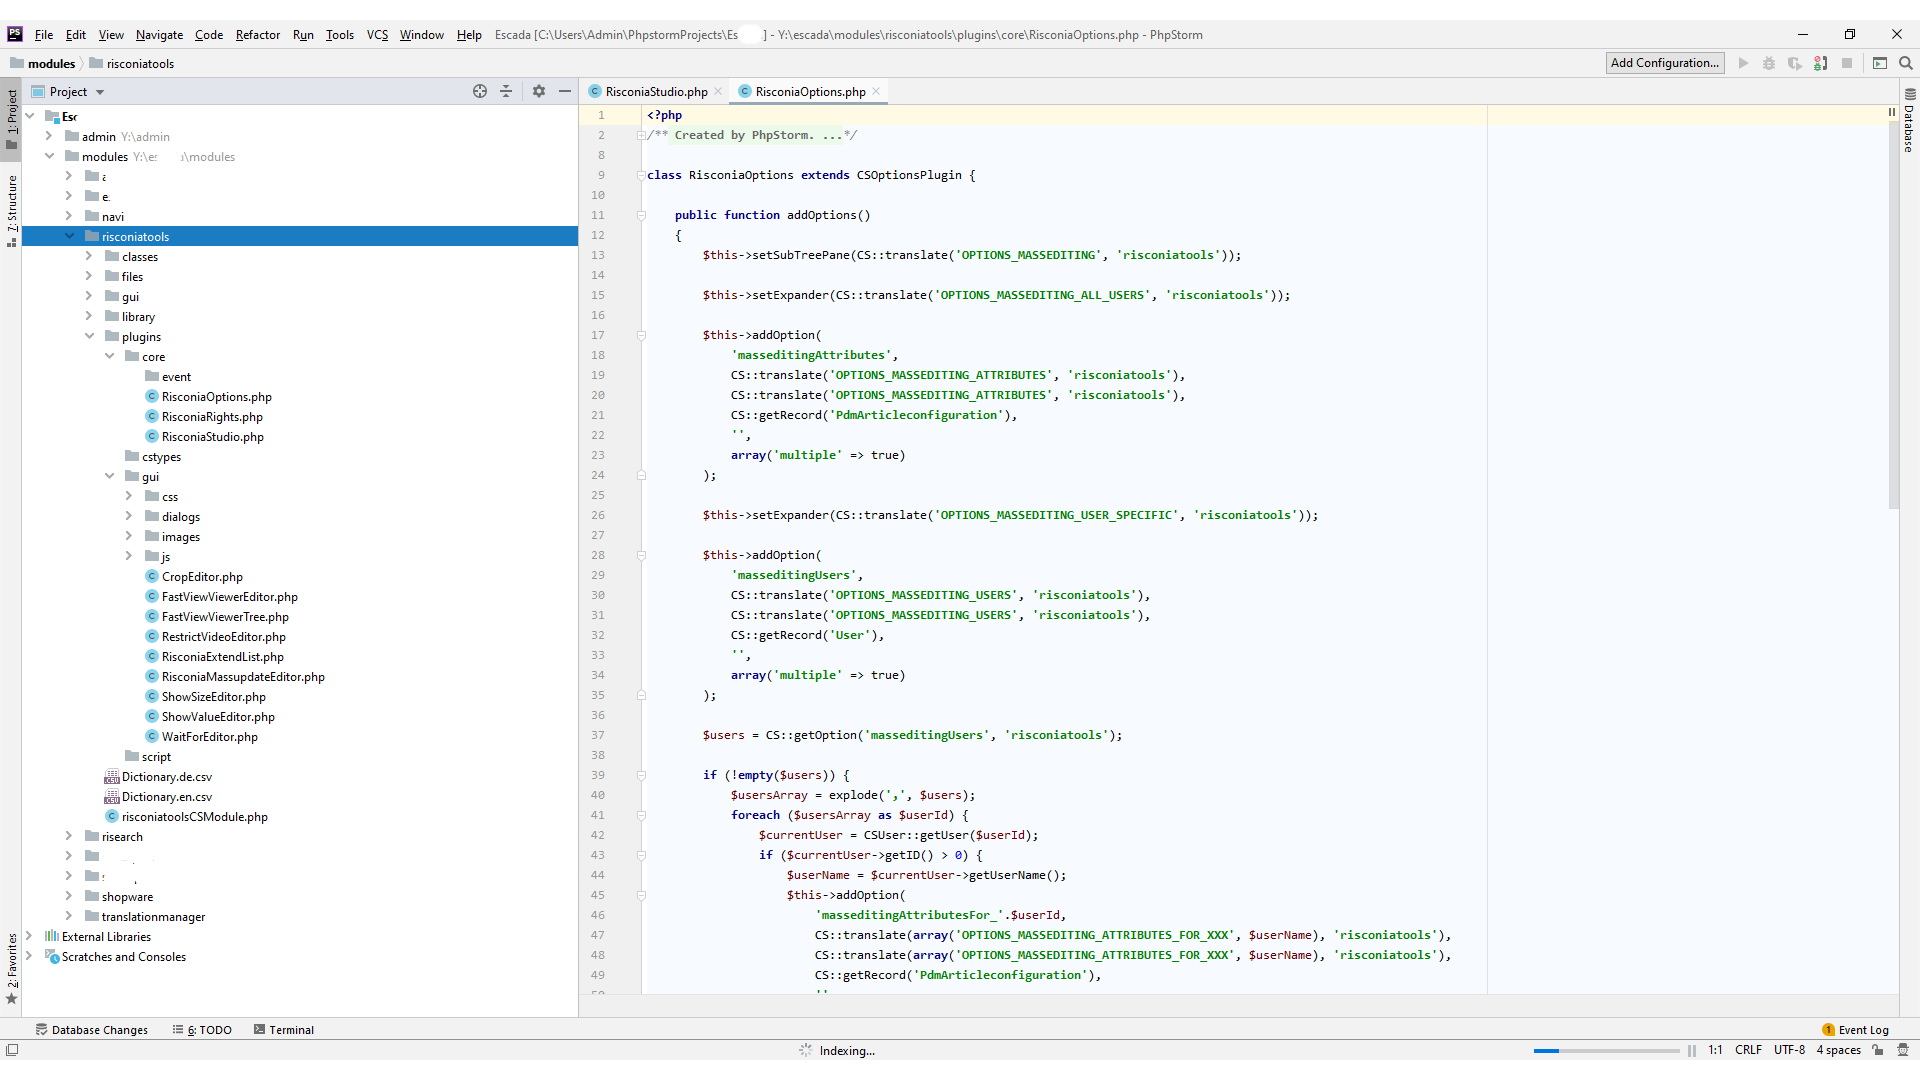Collapse the risconiatools folder
This screenshot has width=1920, height=1080.
(x=70, y=237)
